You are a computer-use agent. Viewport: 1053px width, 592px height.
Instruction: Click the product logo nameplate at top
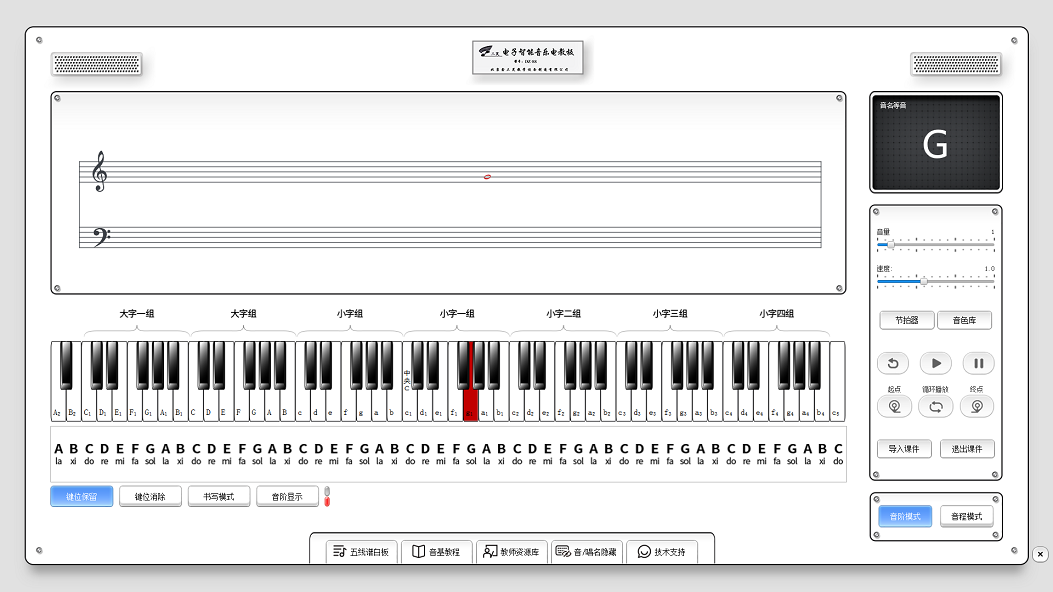(x=528, y=58)
